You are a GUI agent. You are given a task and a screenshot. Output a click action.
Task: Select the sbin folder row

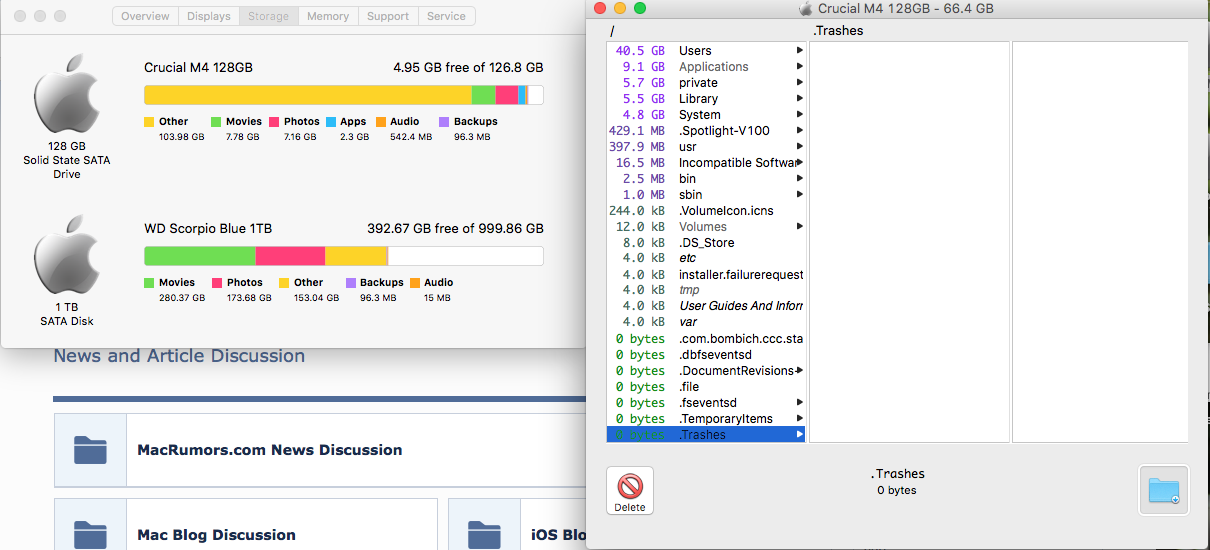tap(706, 194)
